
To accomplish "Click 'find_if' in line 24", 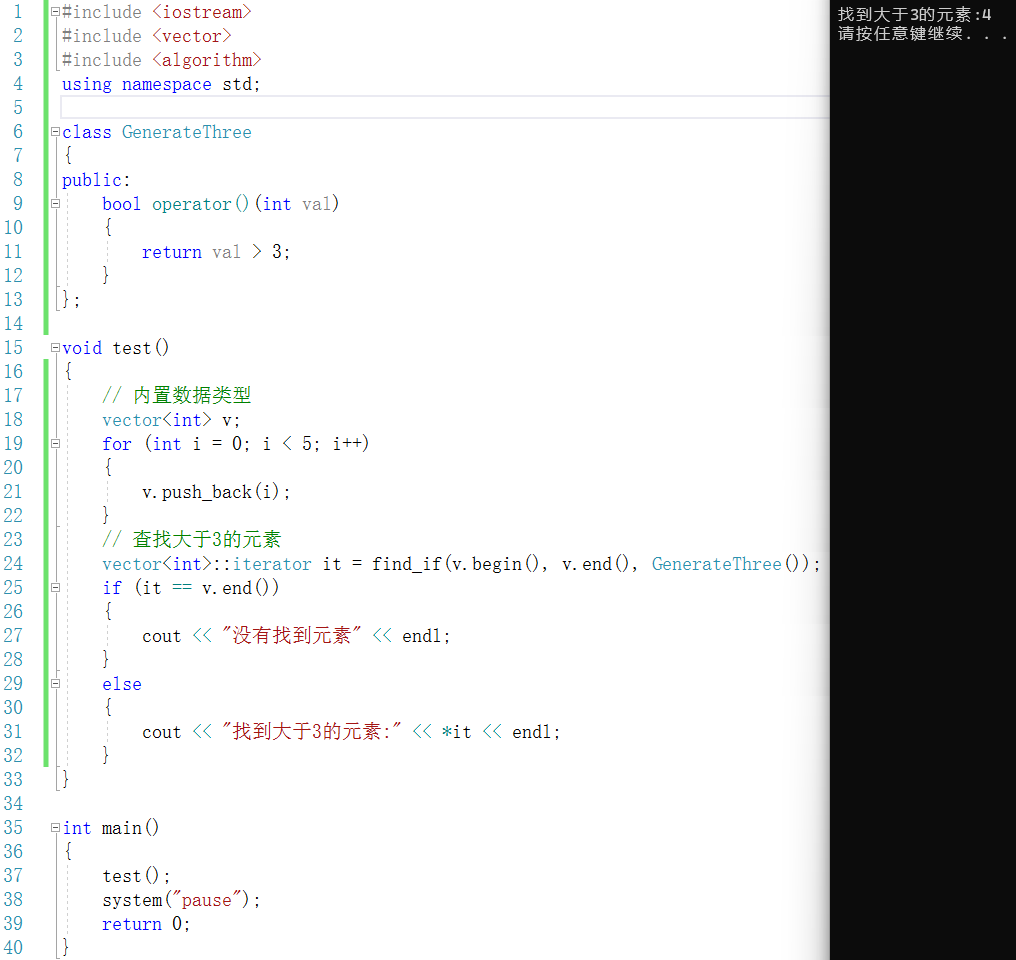I will [406, 564].
